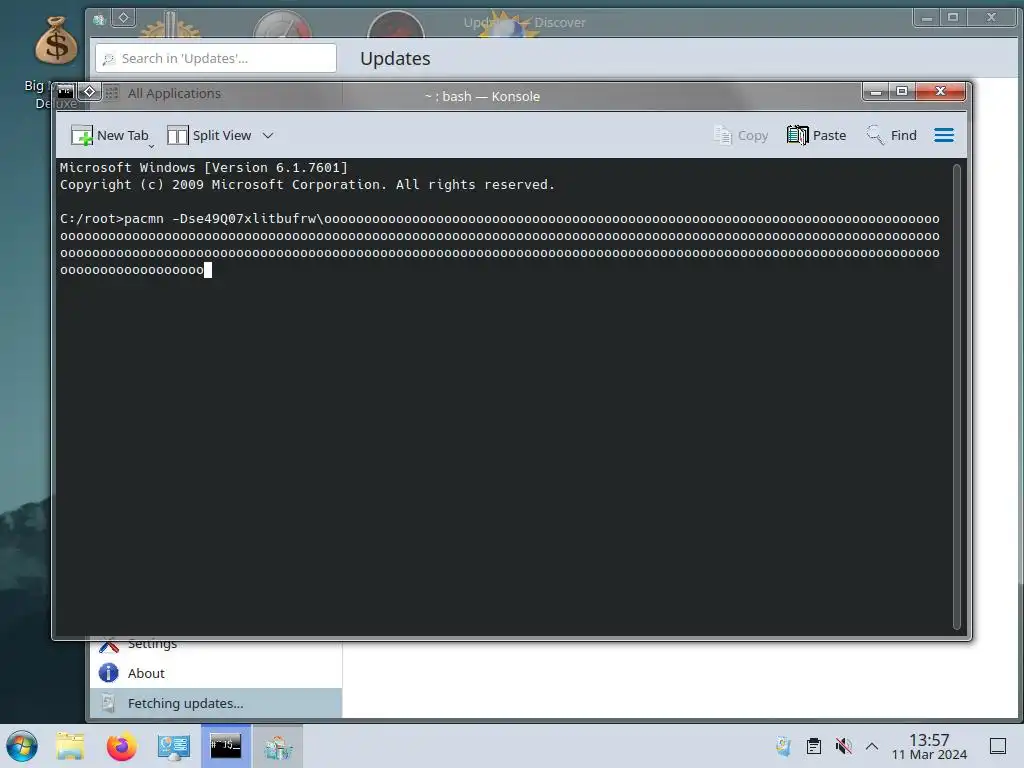The width and height of the screenshot is (1024, 768).
Task: Open the Start menu orb
Action: [22, 746]
